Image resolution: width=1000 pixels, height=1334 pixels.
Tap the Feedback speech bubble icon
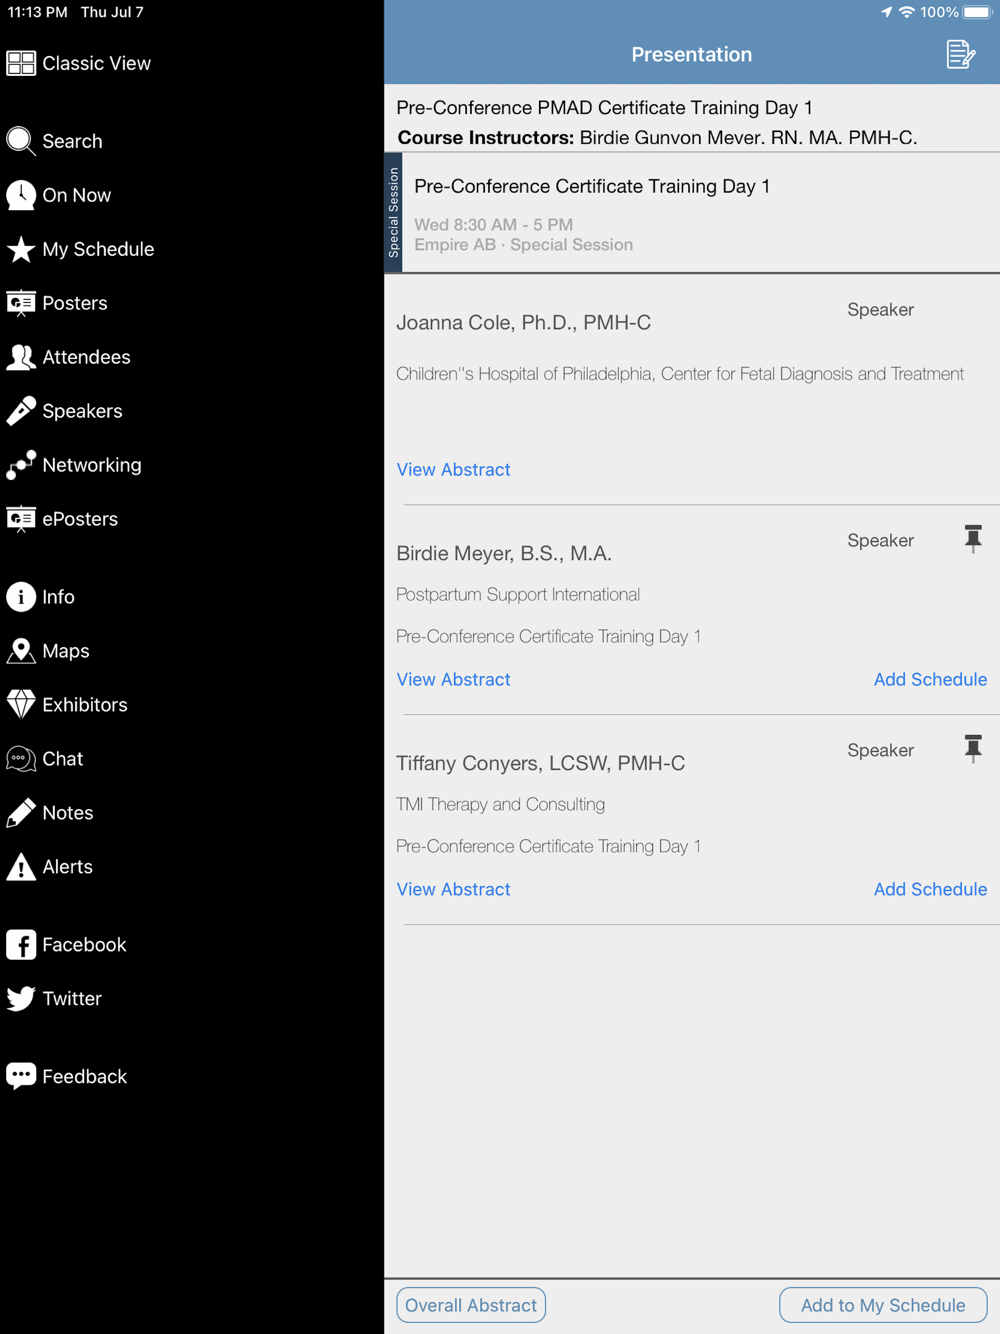point(21,1076)
